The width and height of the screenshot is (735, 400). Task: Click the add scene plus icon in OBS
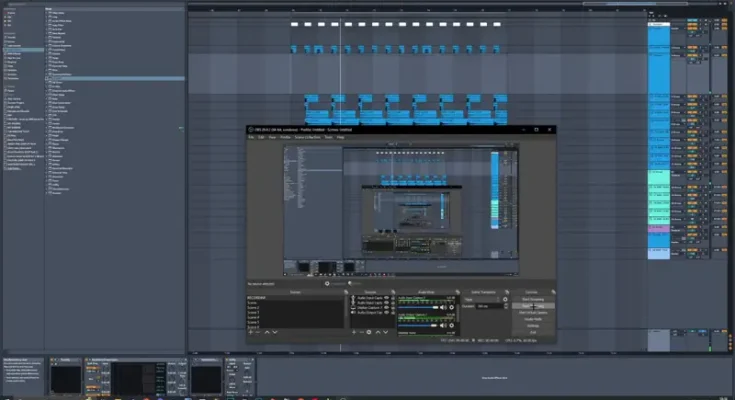[250, 332]
